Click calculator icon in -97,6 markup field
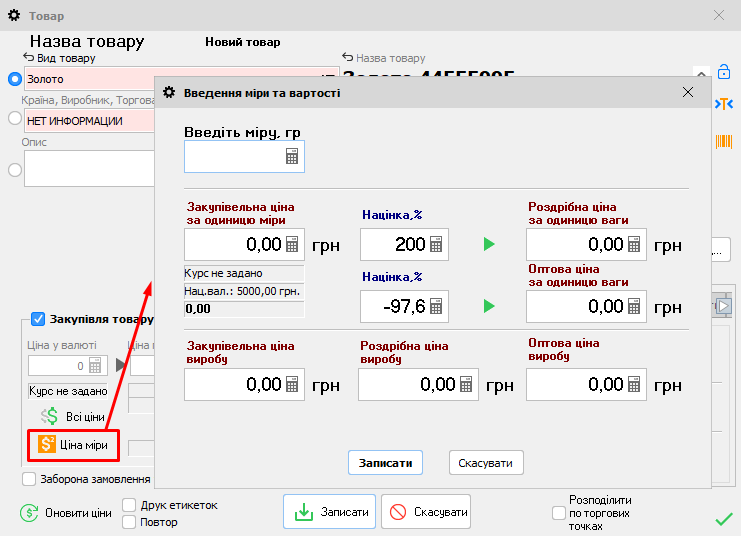 pos(436,307)
